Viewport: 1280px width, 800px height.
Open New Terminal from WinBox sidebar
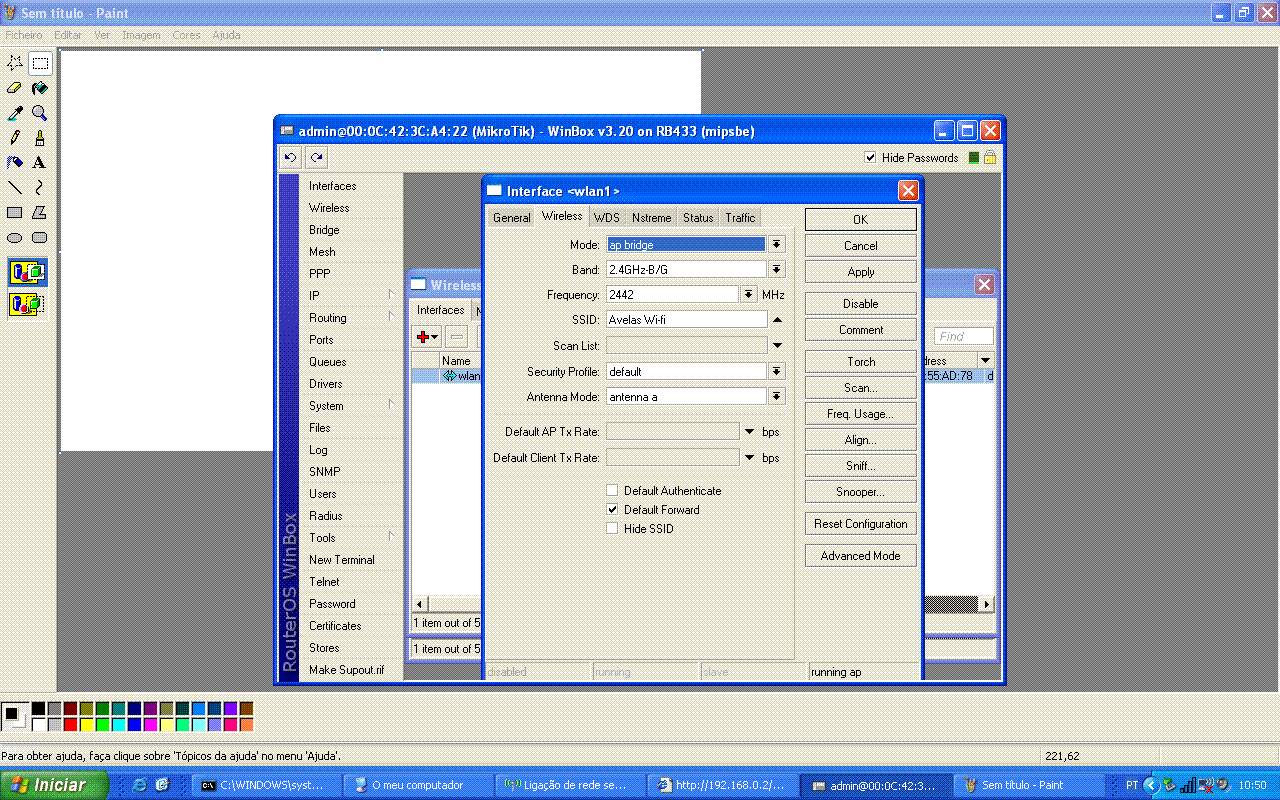[342, 560]
